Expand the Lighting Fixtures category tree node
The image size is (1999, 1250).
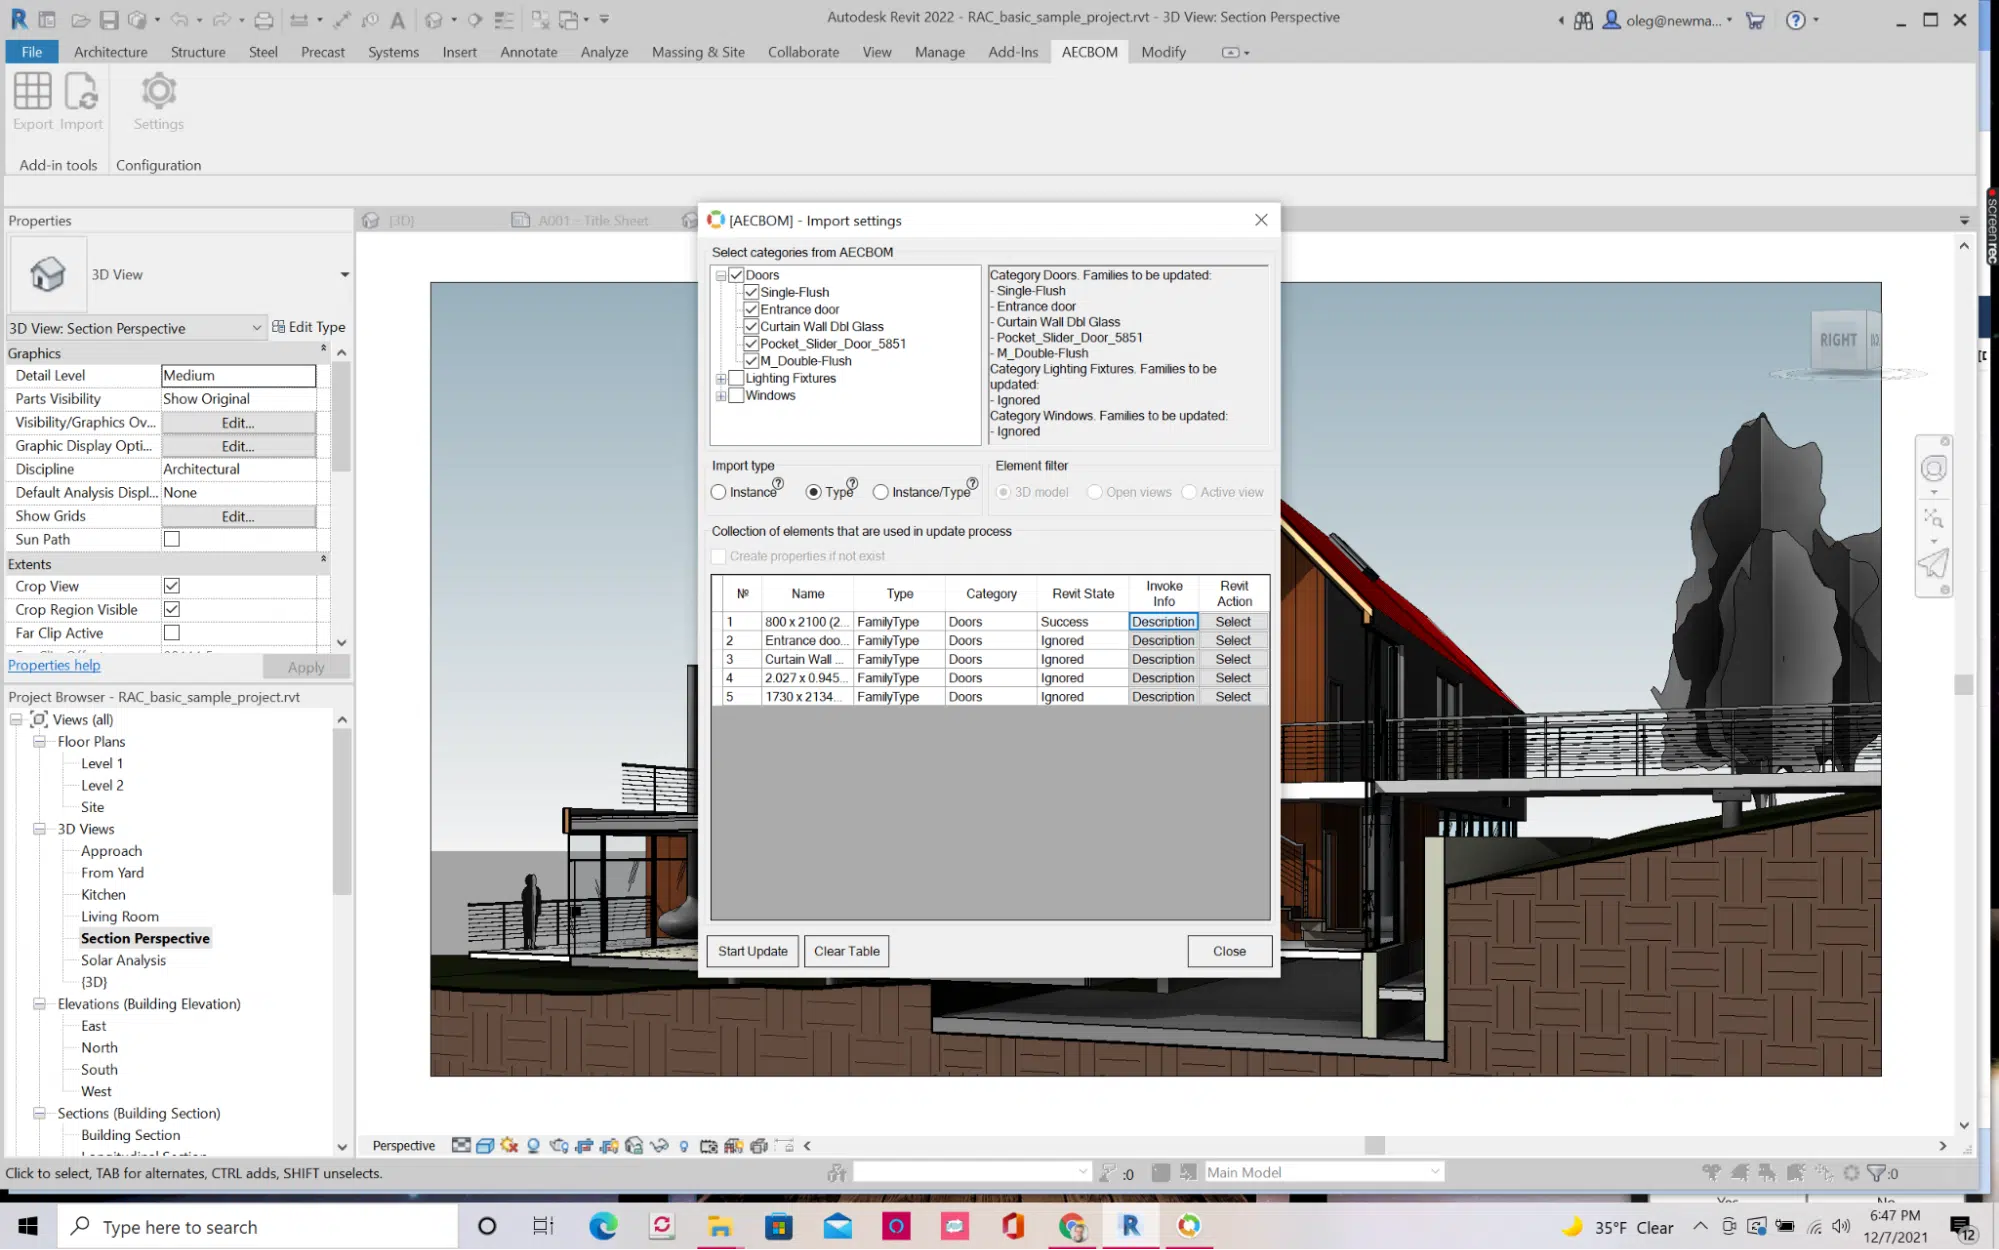(x=720, y=379)
